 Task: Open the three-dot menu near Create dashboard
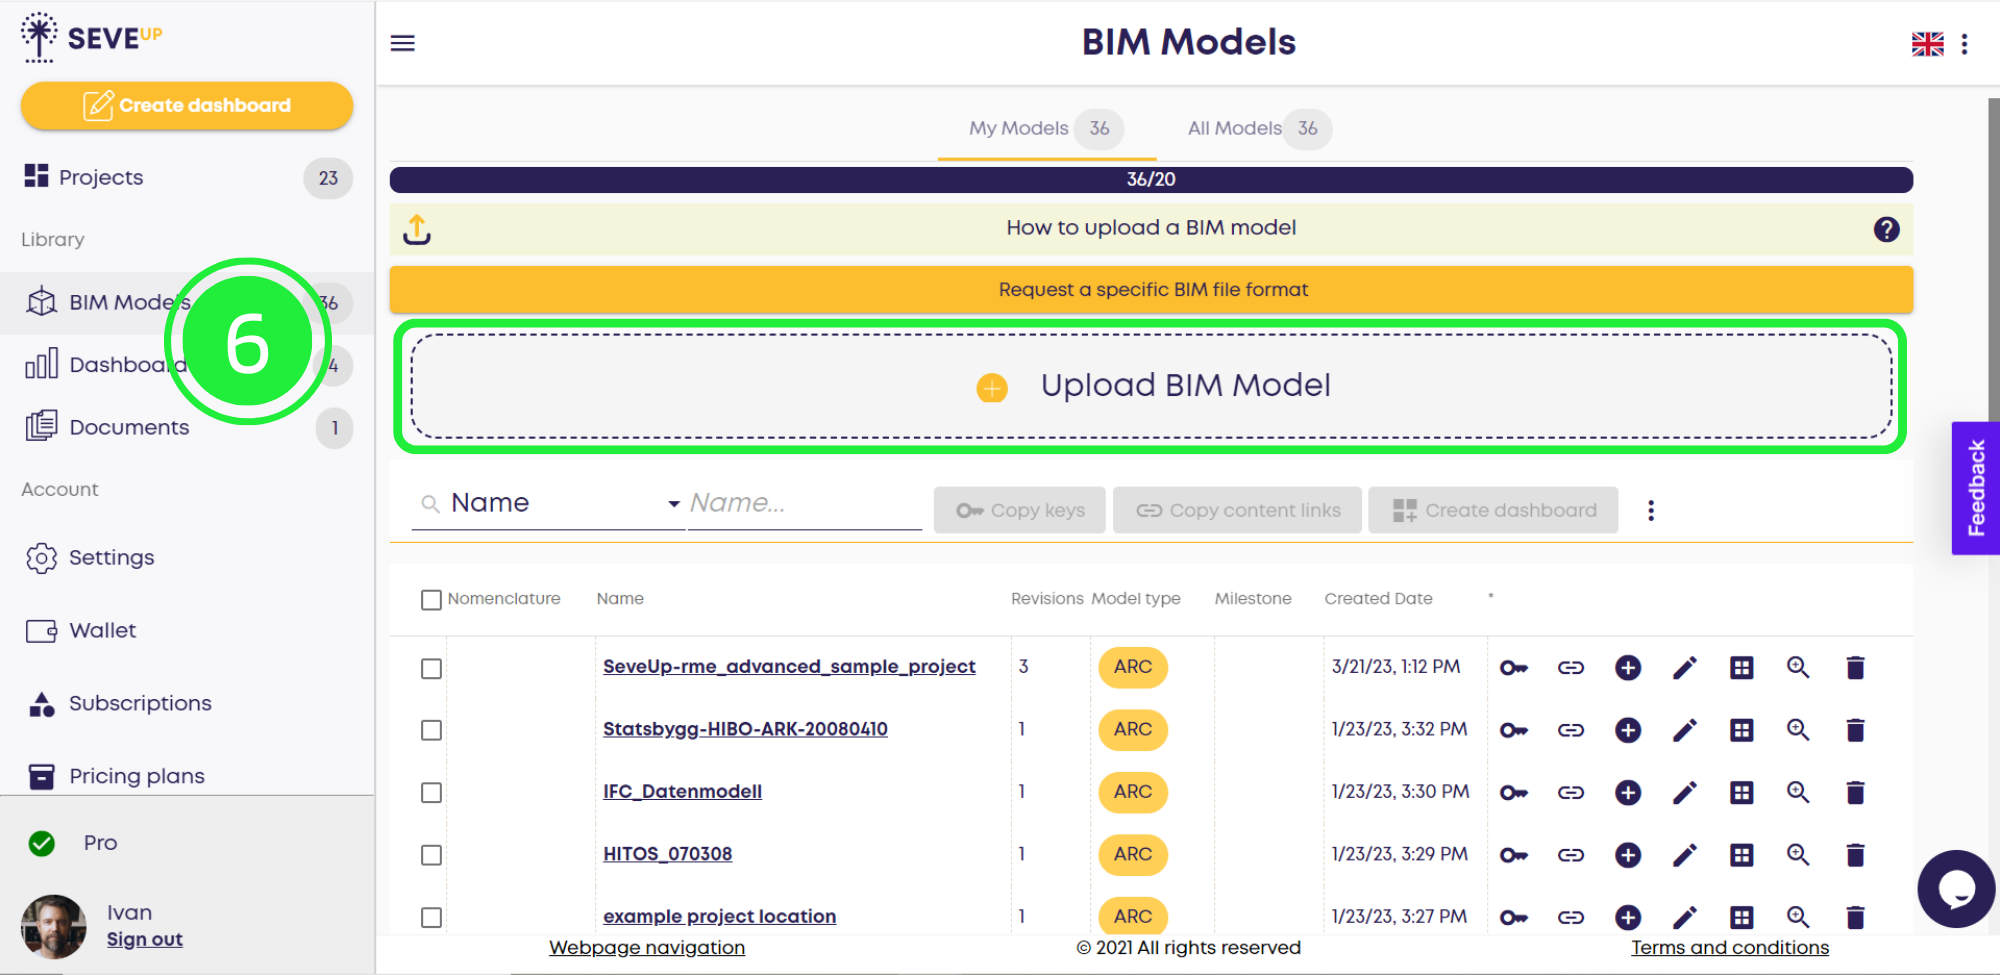(x=1650, y=510)
